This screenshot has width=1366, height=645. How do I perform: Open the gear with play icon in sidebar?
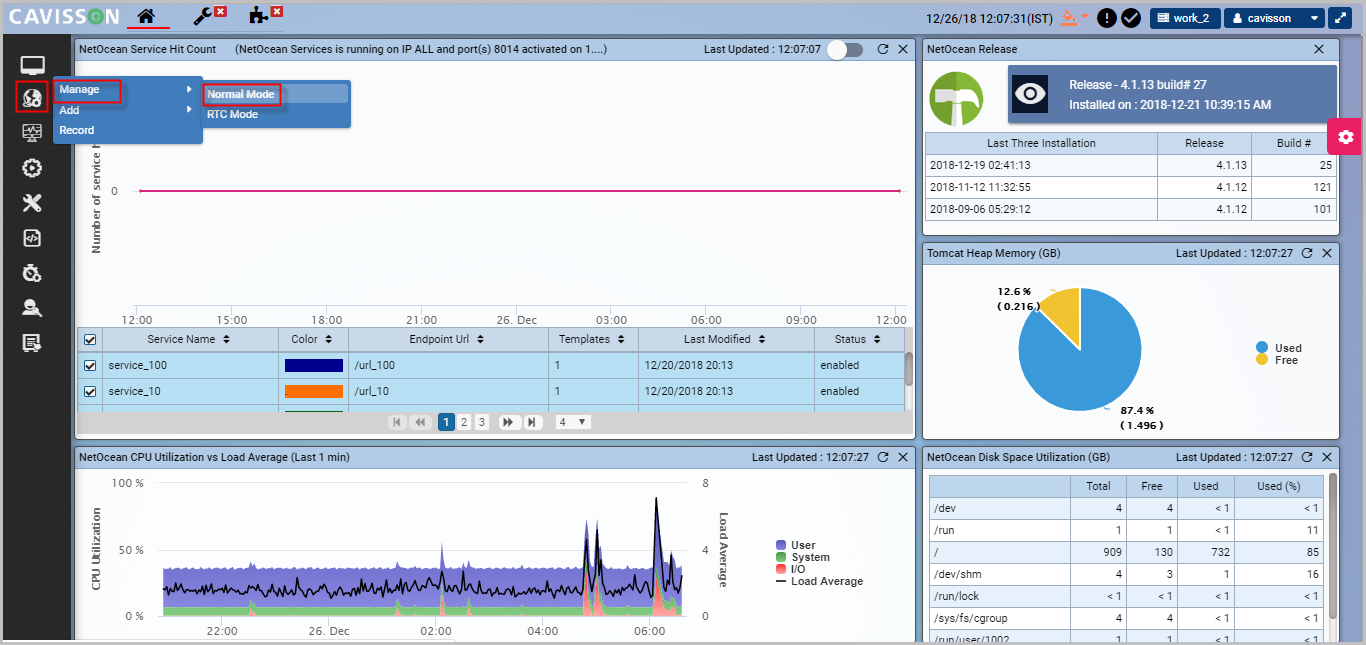(x=32, y=168)
